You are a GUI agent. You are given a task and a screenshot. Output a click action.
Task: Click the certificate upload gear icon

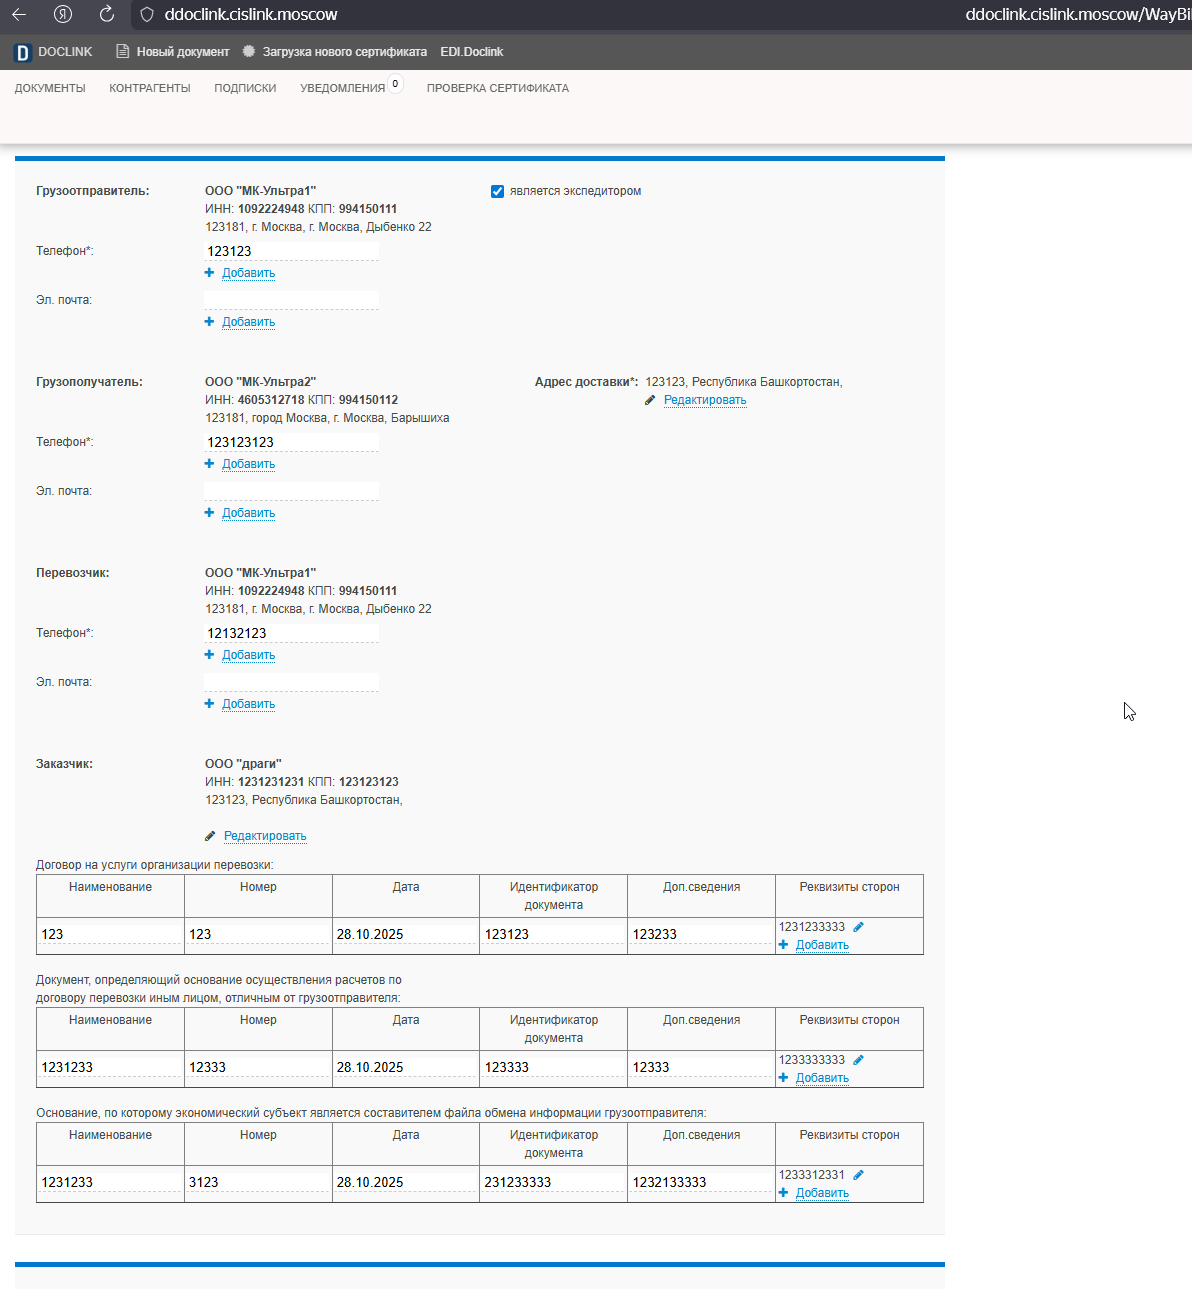coord(249,52)
